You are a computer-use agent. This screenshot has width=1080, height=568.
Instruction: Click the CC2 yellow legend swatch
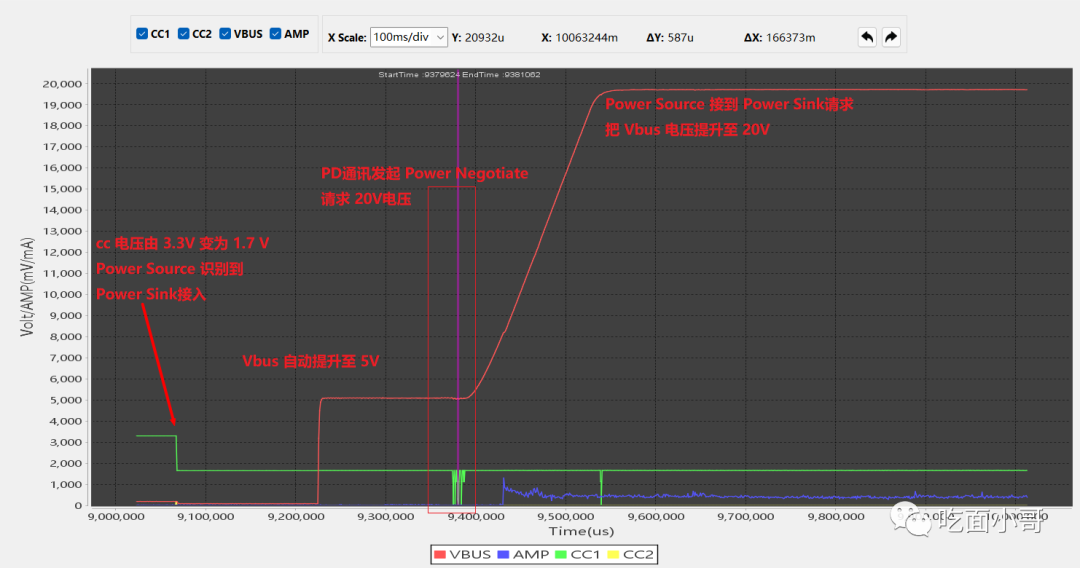[x=613, y=554]
